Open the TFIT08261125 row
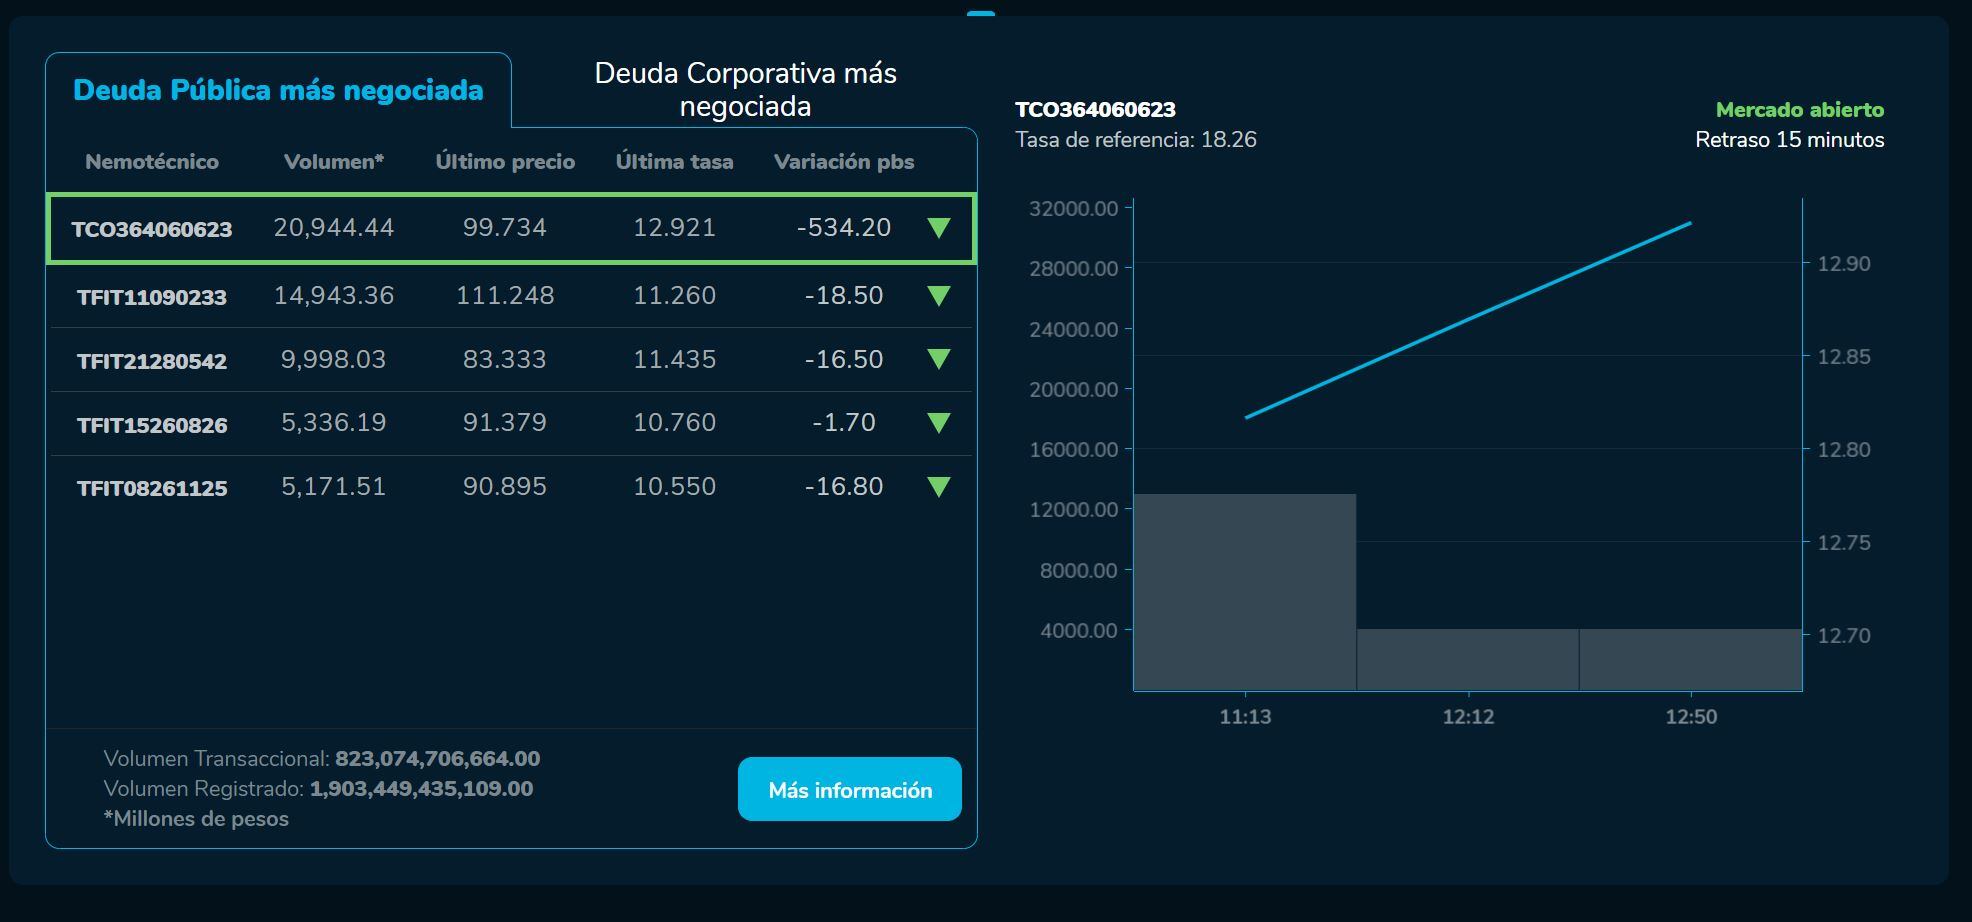 [x=152, y=488]
